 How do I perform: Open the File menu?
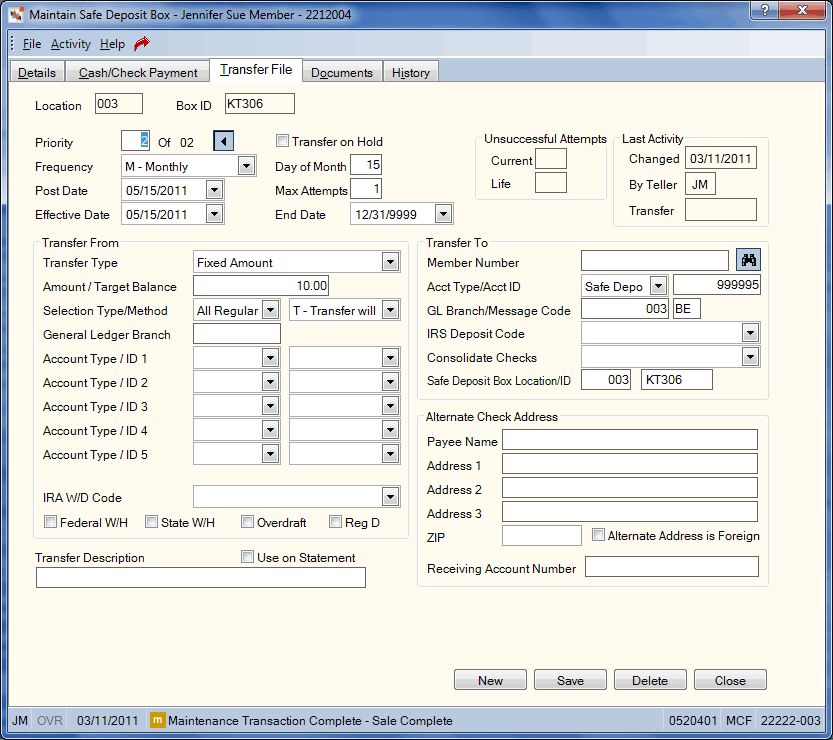coord(32,44)
